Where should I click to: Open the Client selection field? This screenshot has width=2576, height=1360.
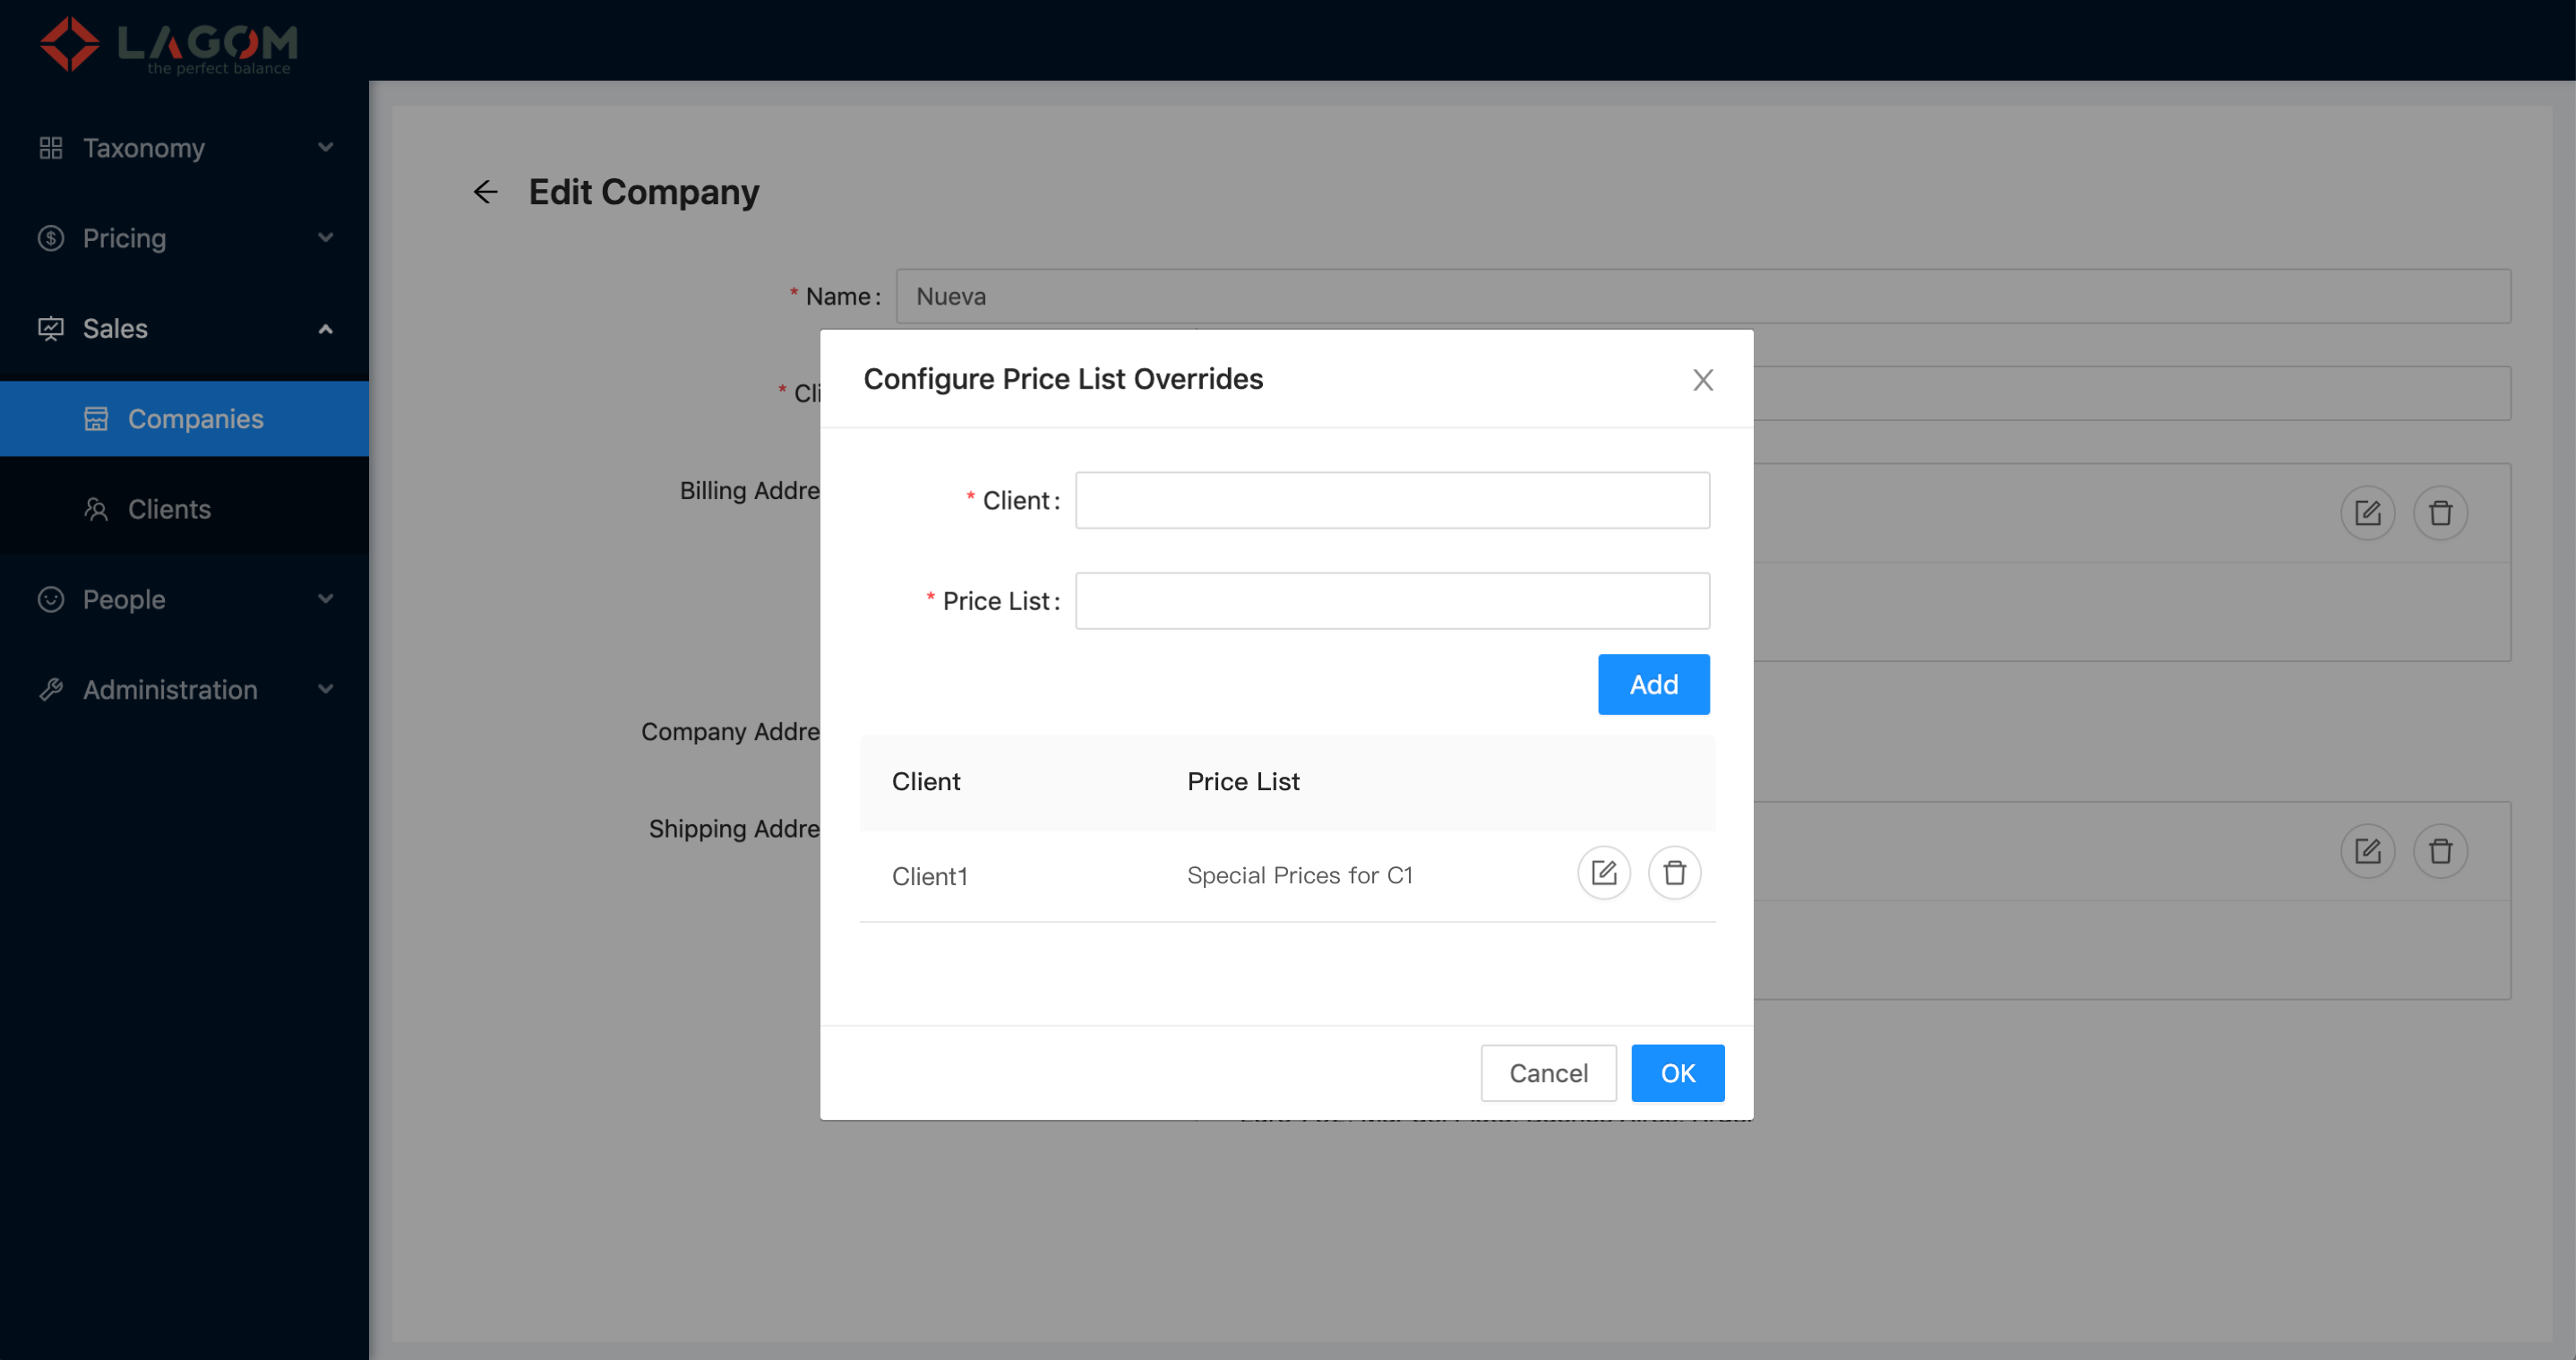[x=1391, y=500]
